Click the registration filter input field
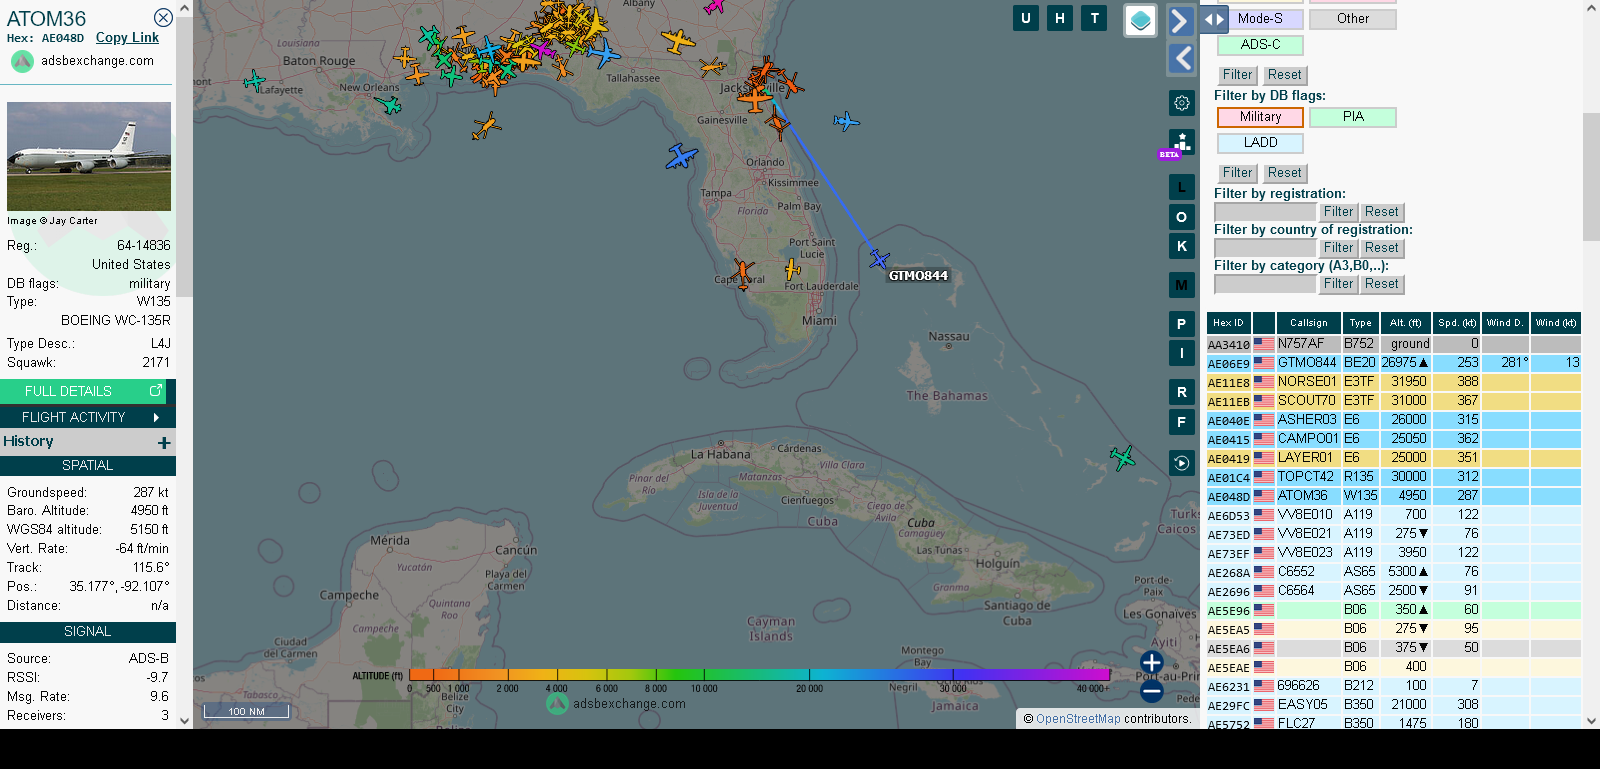 pos(1265,212)
